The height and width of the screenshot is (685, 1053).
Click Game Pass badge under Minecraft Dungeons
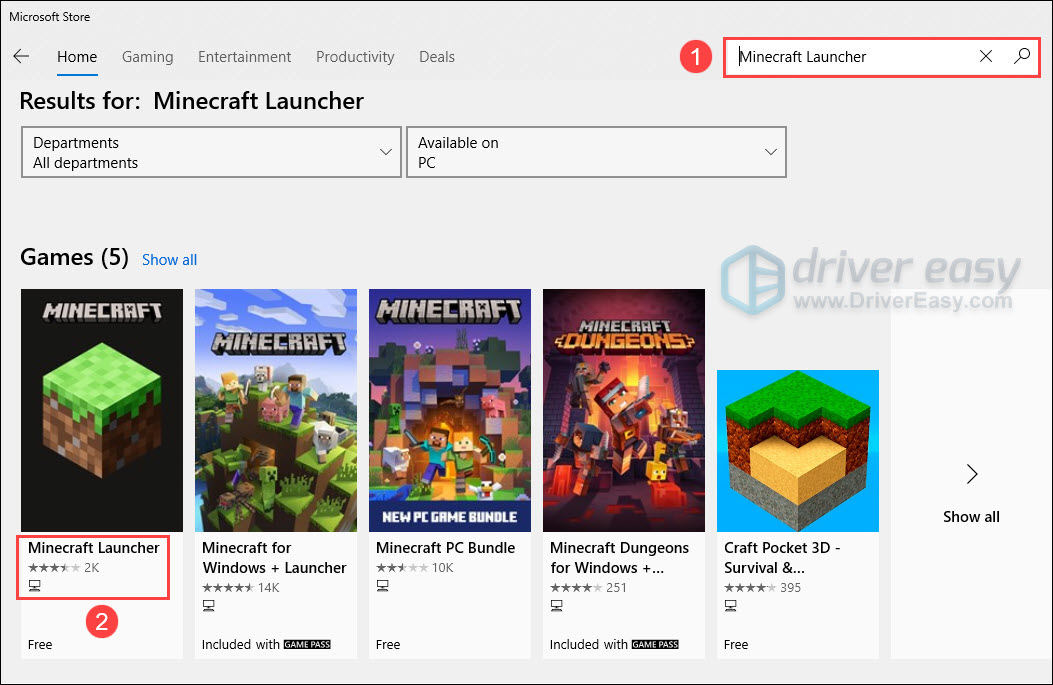[655, 645]
